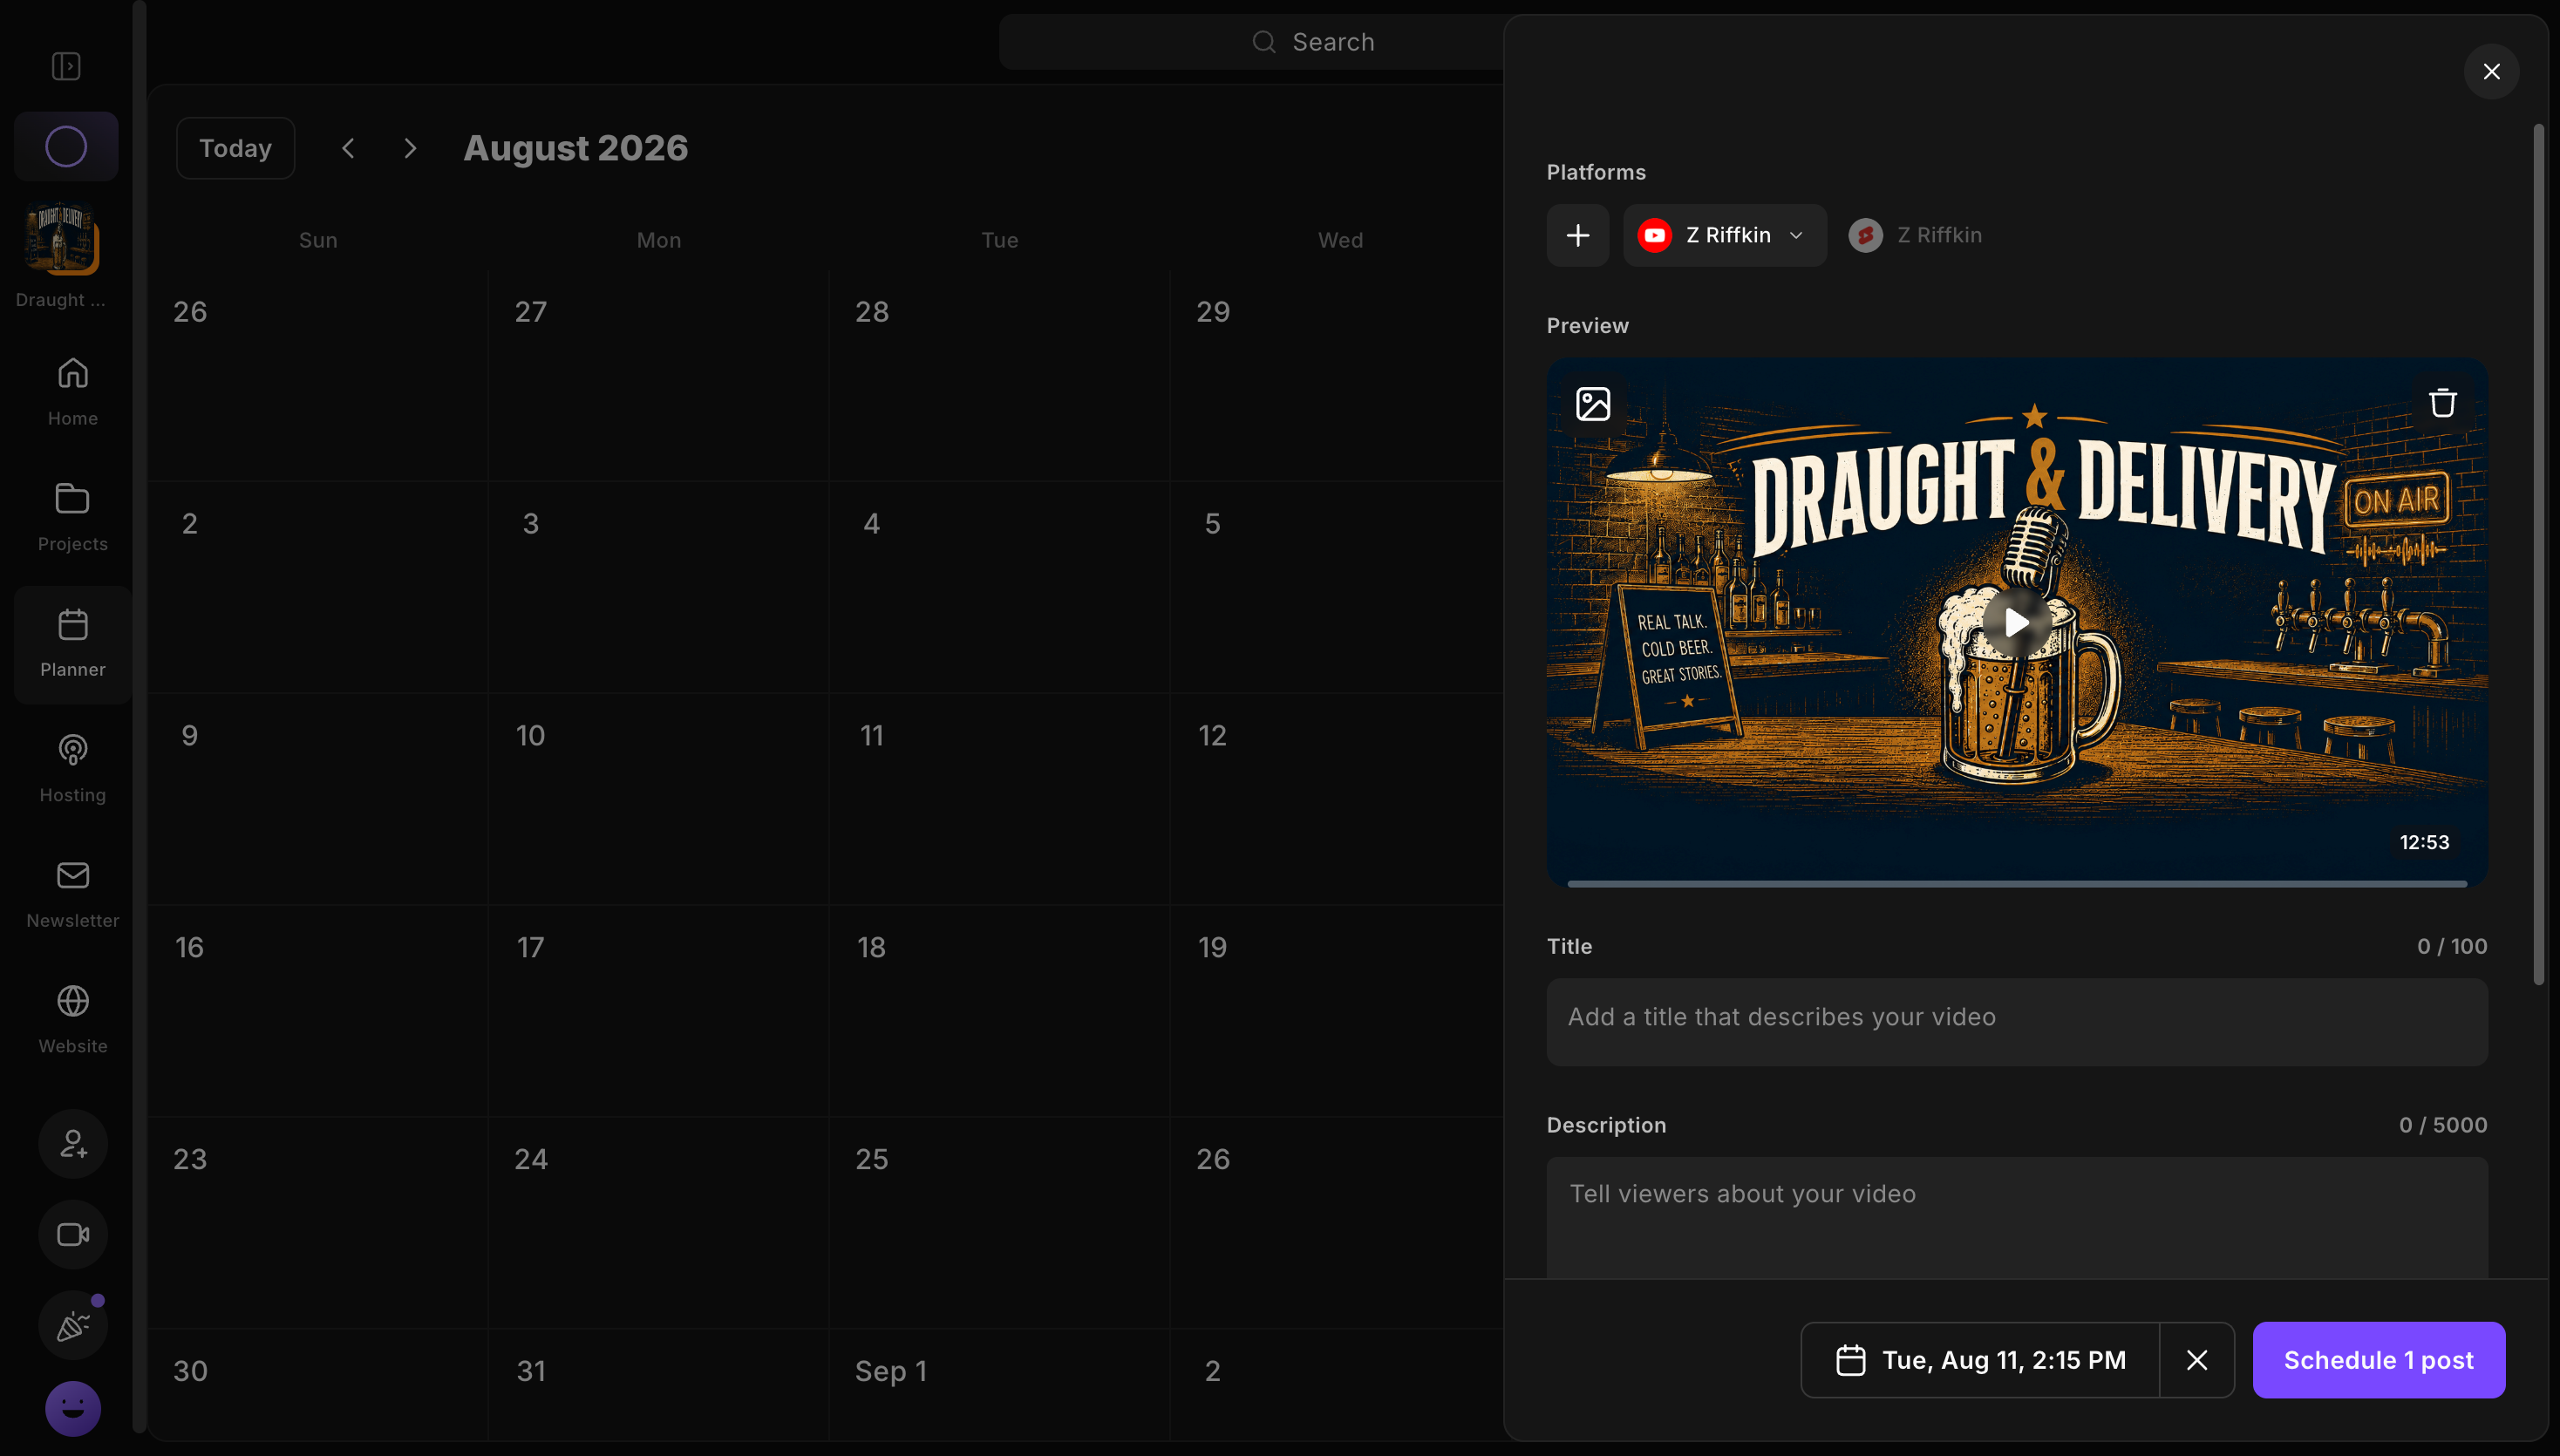2560x1456 pixels.
Task: Go to next month arrow
Action: pyautogui.click(x=410, y=148)
